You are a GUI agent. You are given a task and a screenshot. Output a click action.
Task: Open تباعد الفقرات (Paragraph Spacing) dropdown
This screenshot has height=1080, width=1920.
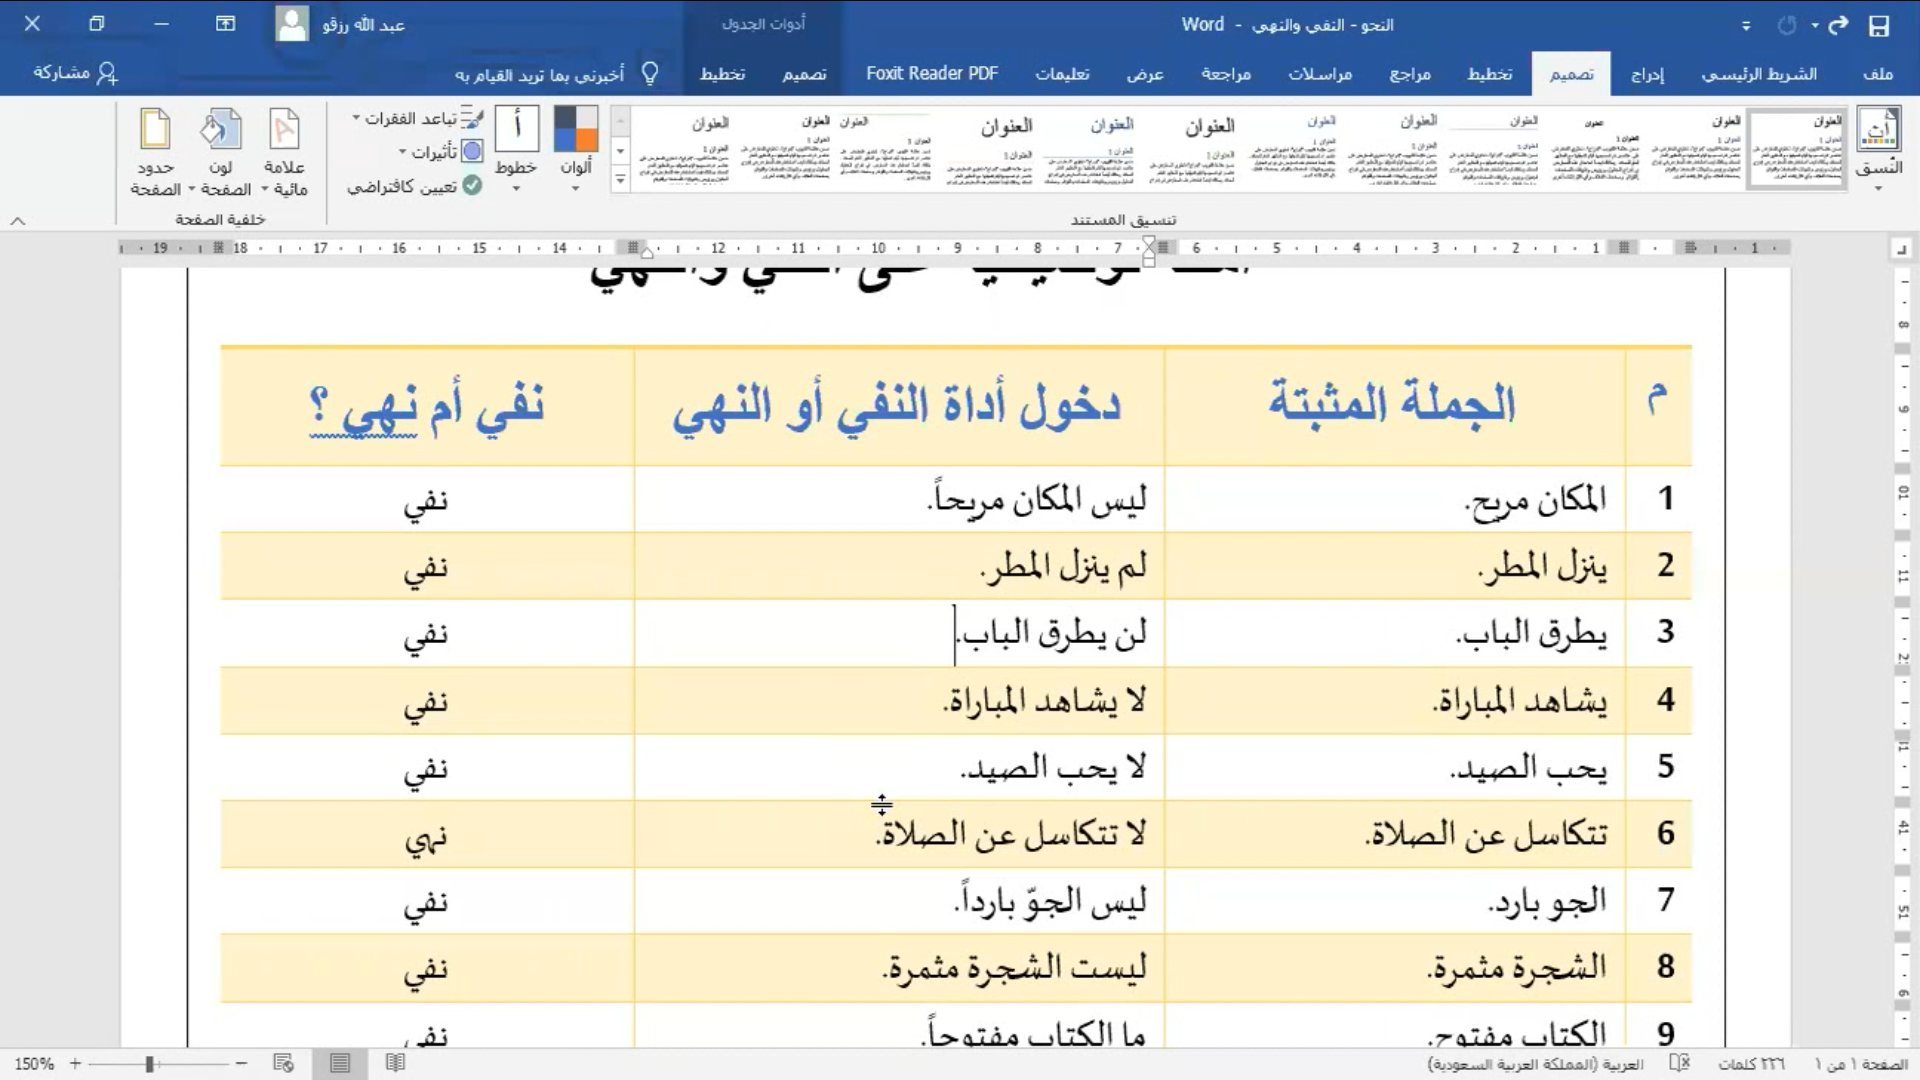[418, 119]
